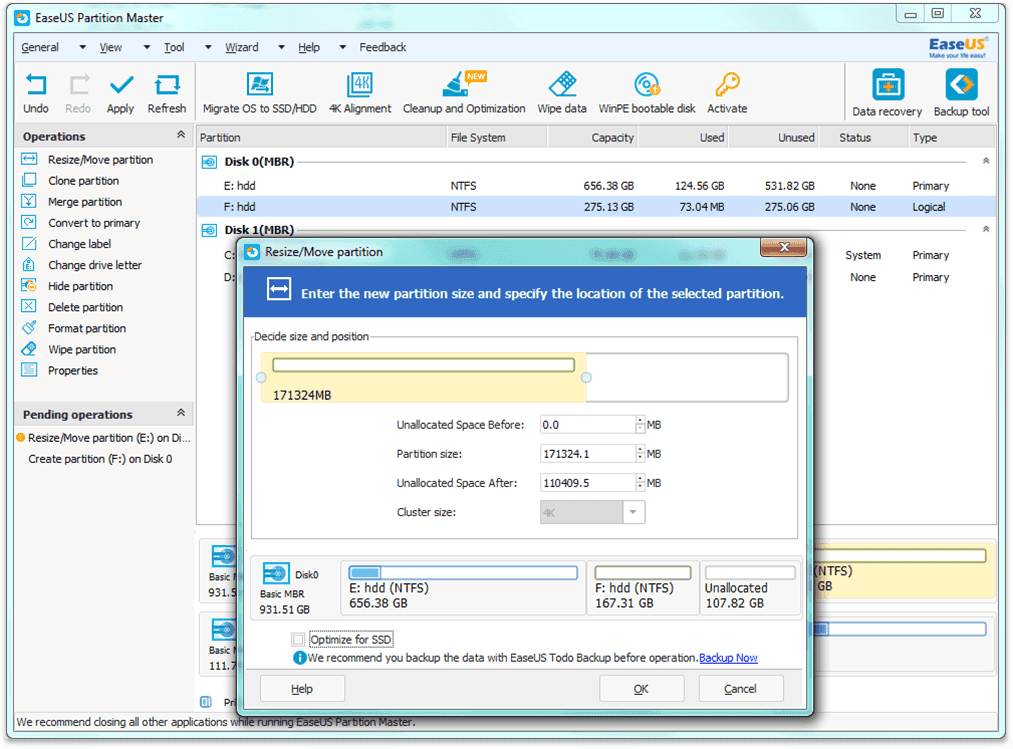Image resolution: width=1013 pixels, height=749 pixels.
Task: Focus the Unallocated Space Before field
Action: pyautogui.click(x=588, y=425)
